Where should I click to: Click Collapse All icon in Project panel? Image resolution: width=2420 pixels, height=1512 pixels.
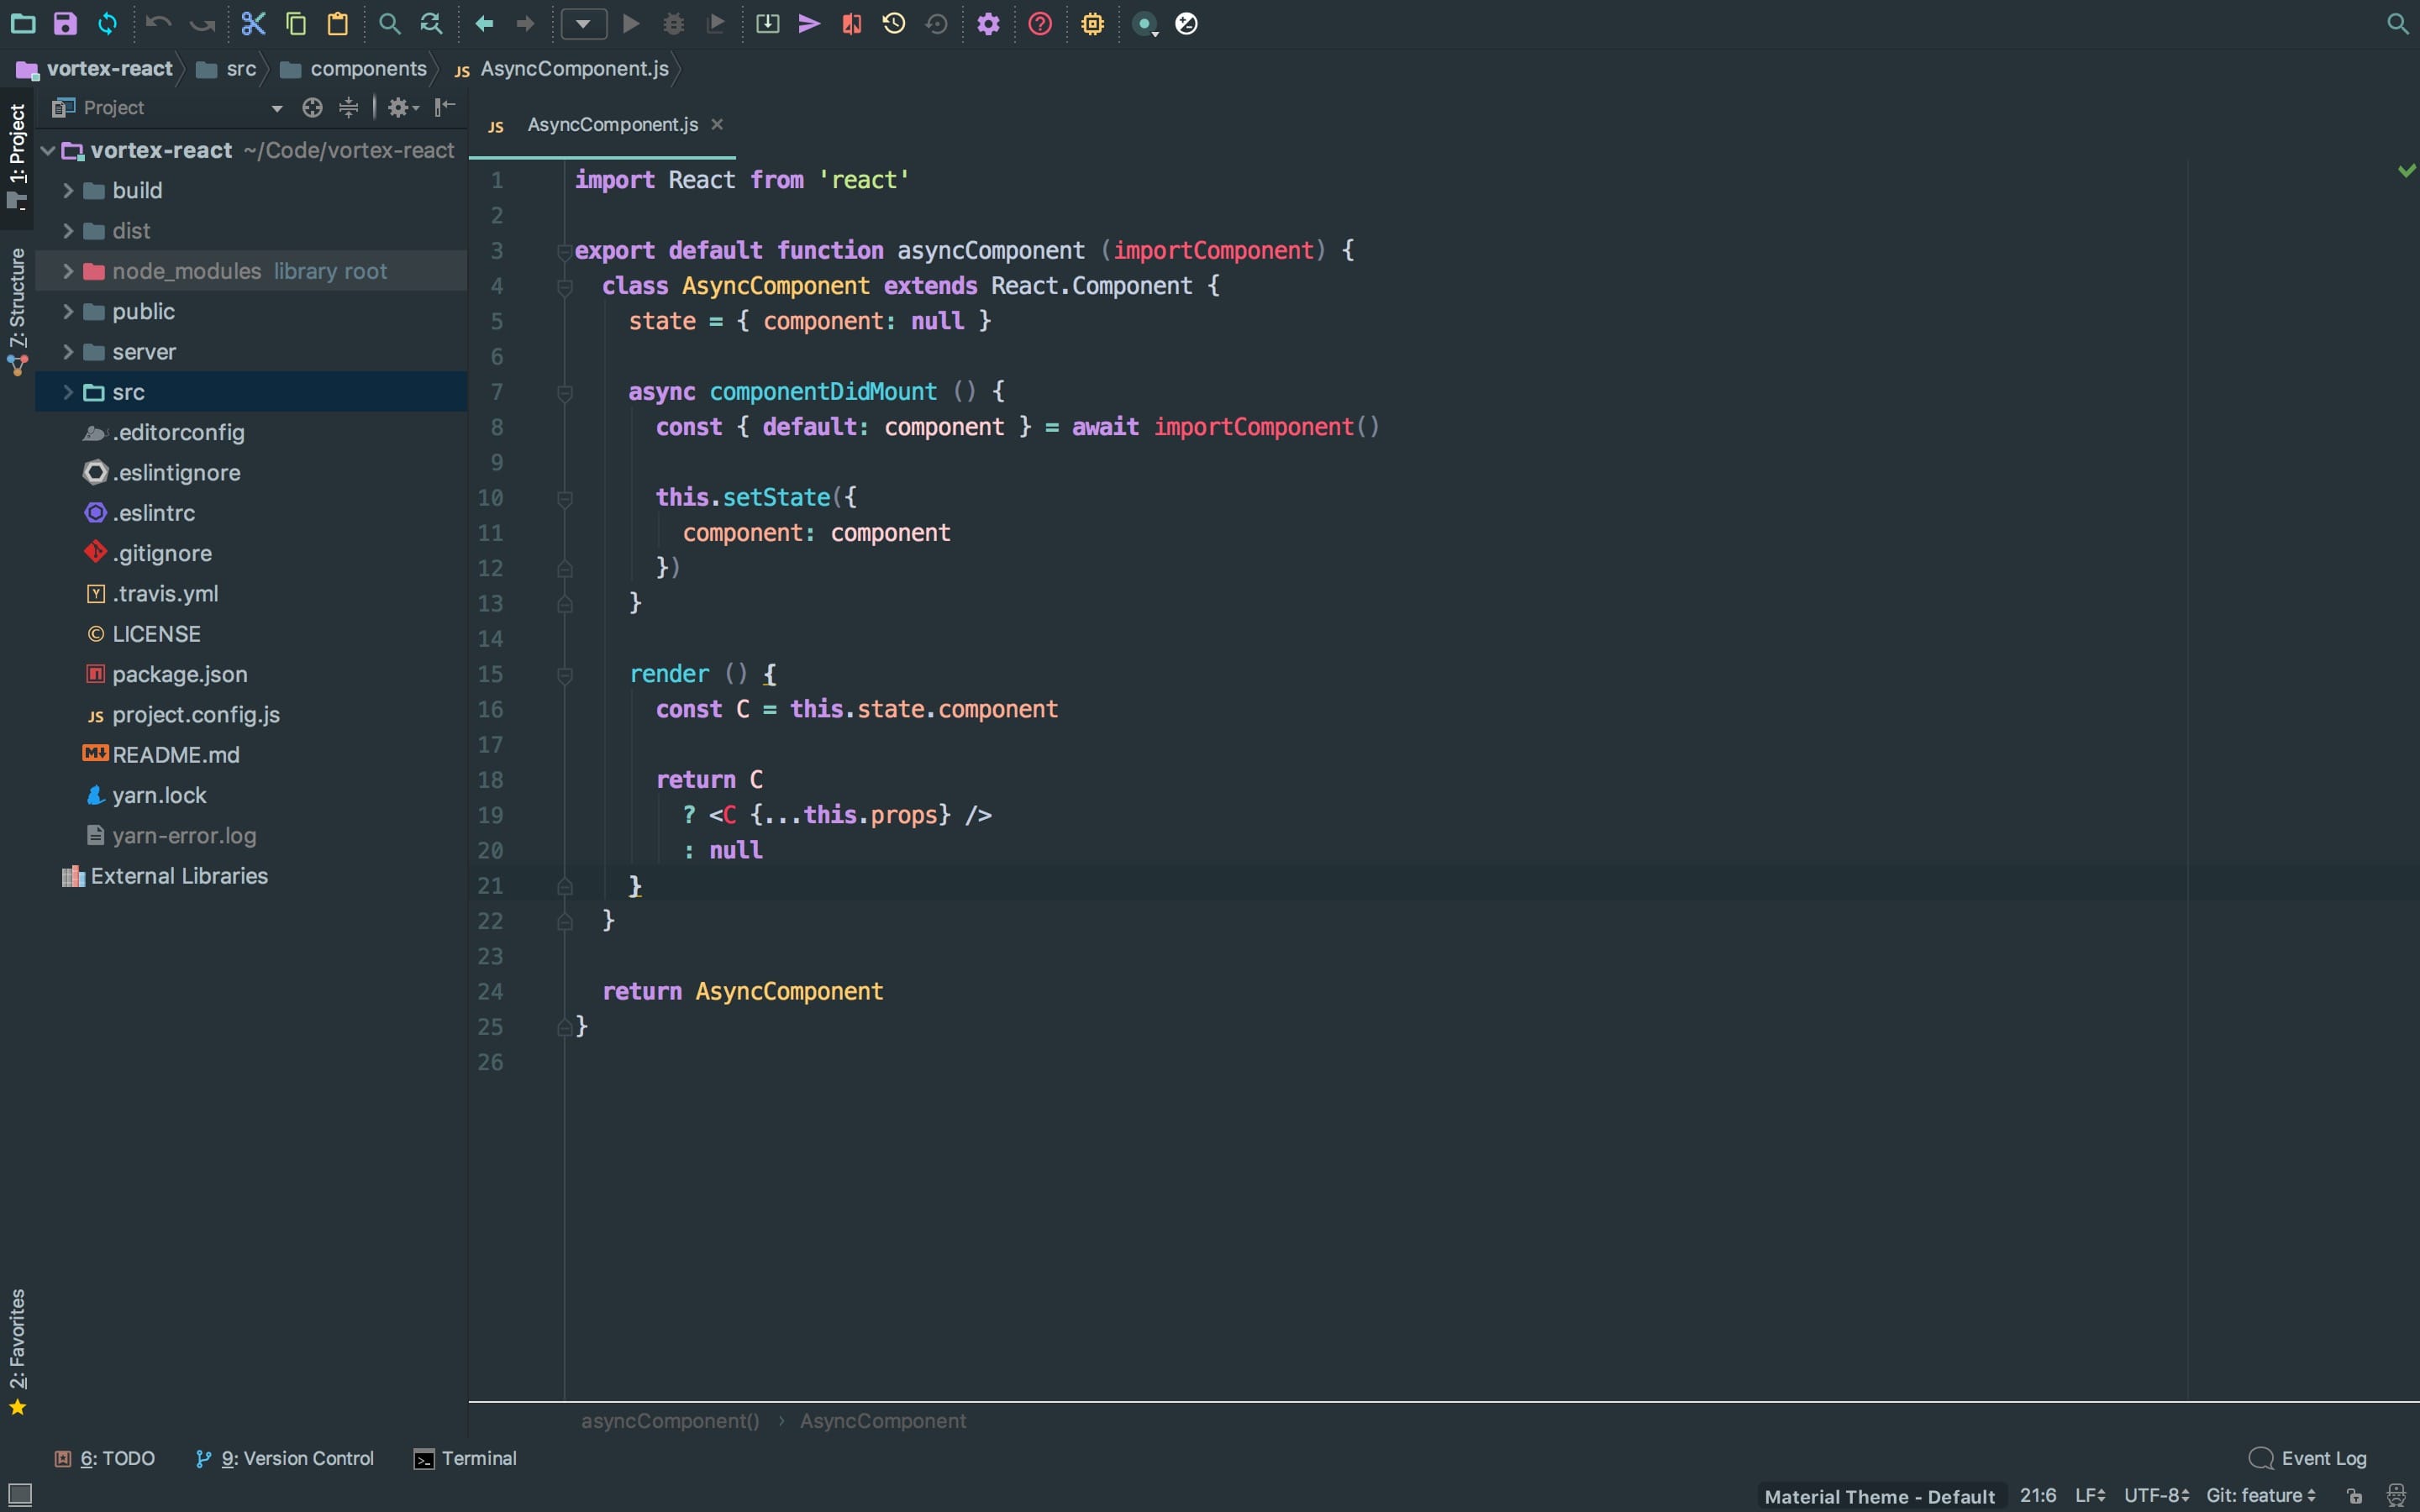point(348,108)
